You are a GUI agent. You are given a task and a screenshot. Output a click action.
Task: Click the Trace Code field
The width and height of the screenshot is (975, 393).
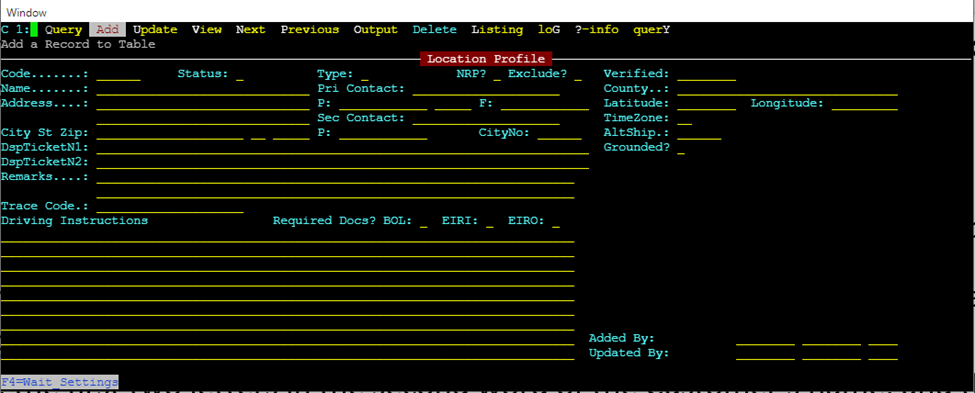170,206
